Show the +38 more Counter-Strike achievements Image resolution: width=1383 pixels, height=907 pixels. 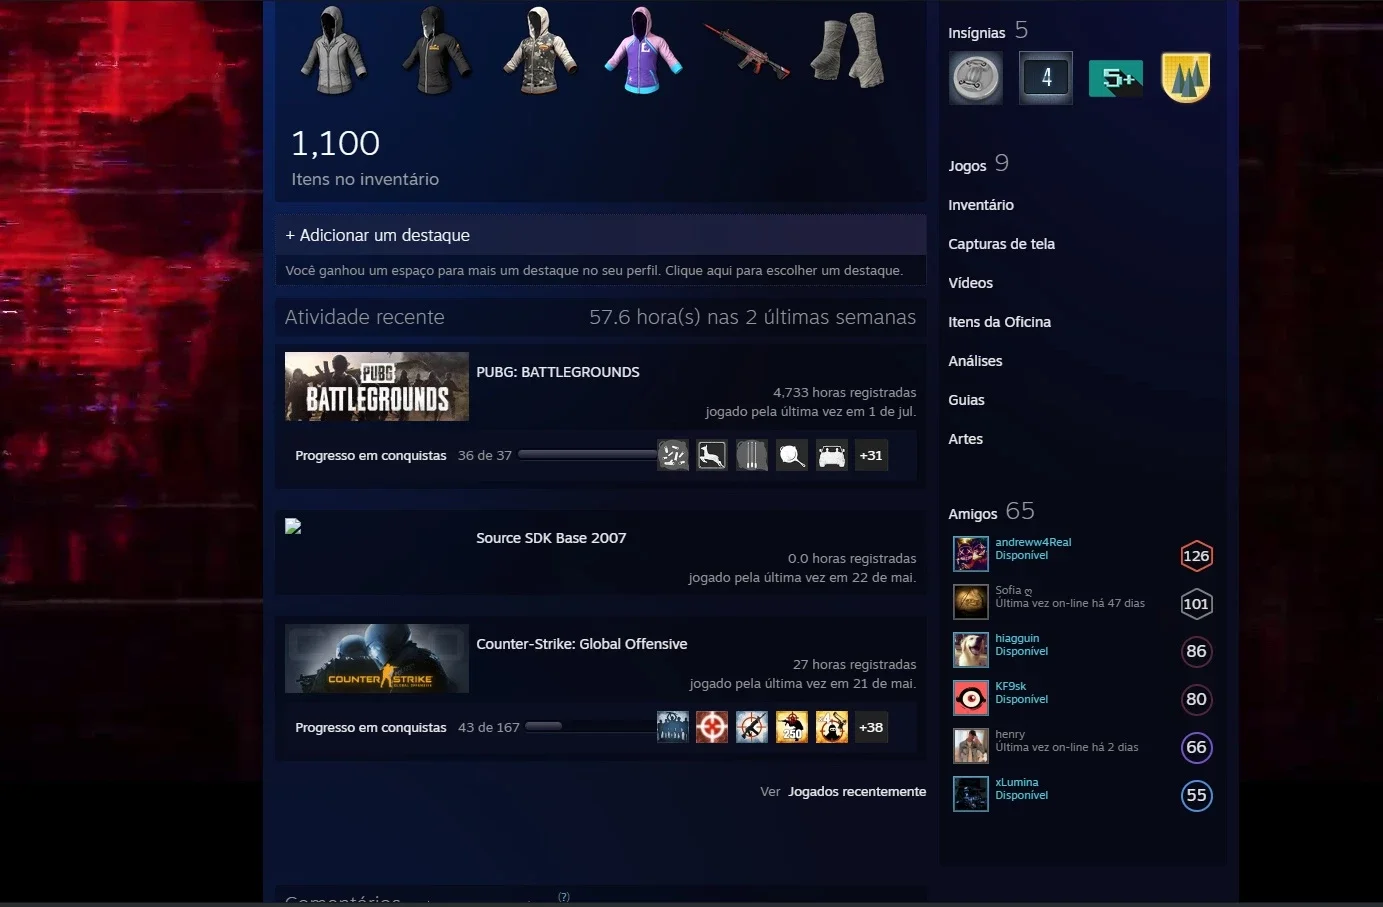871,728
